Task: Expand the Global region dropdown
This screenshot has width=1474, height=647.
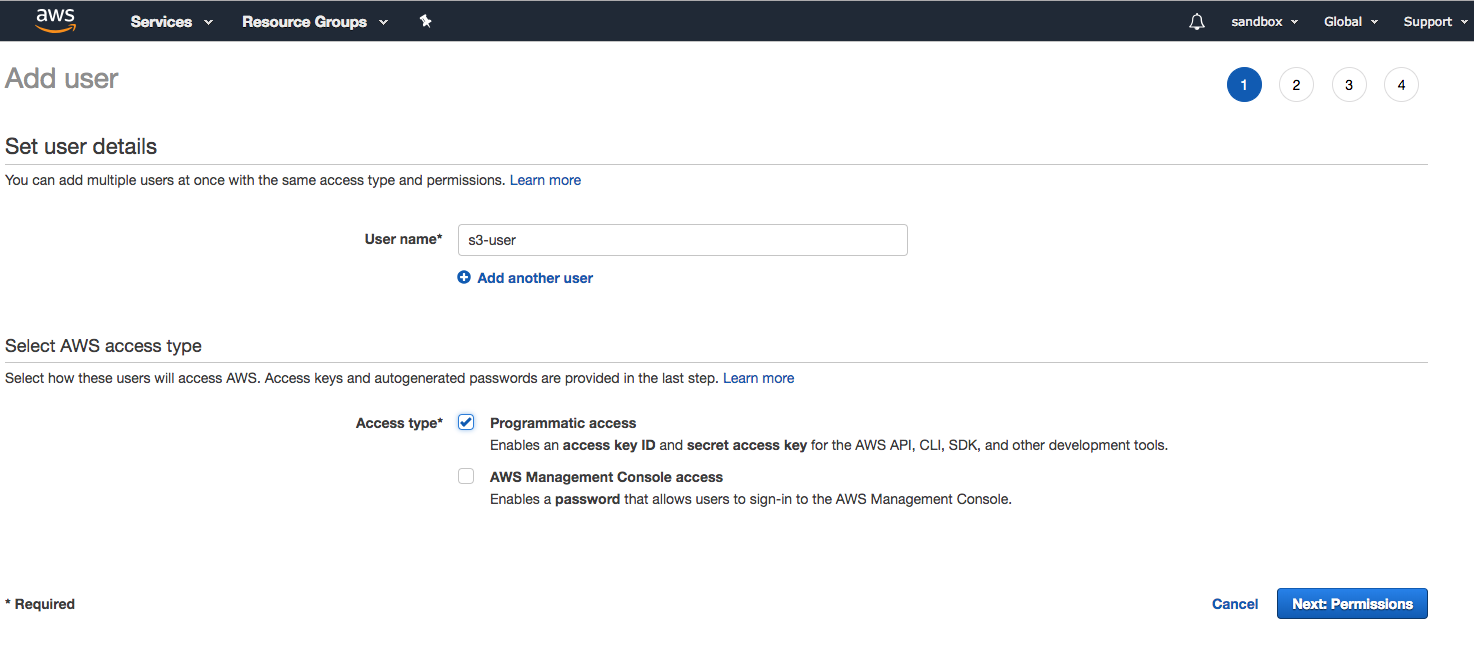Action: tap(1350, 22)
